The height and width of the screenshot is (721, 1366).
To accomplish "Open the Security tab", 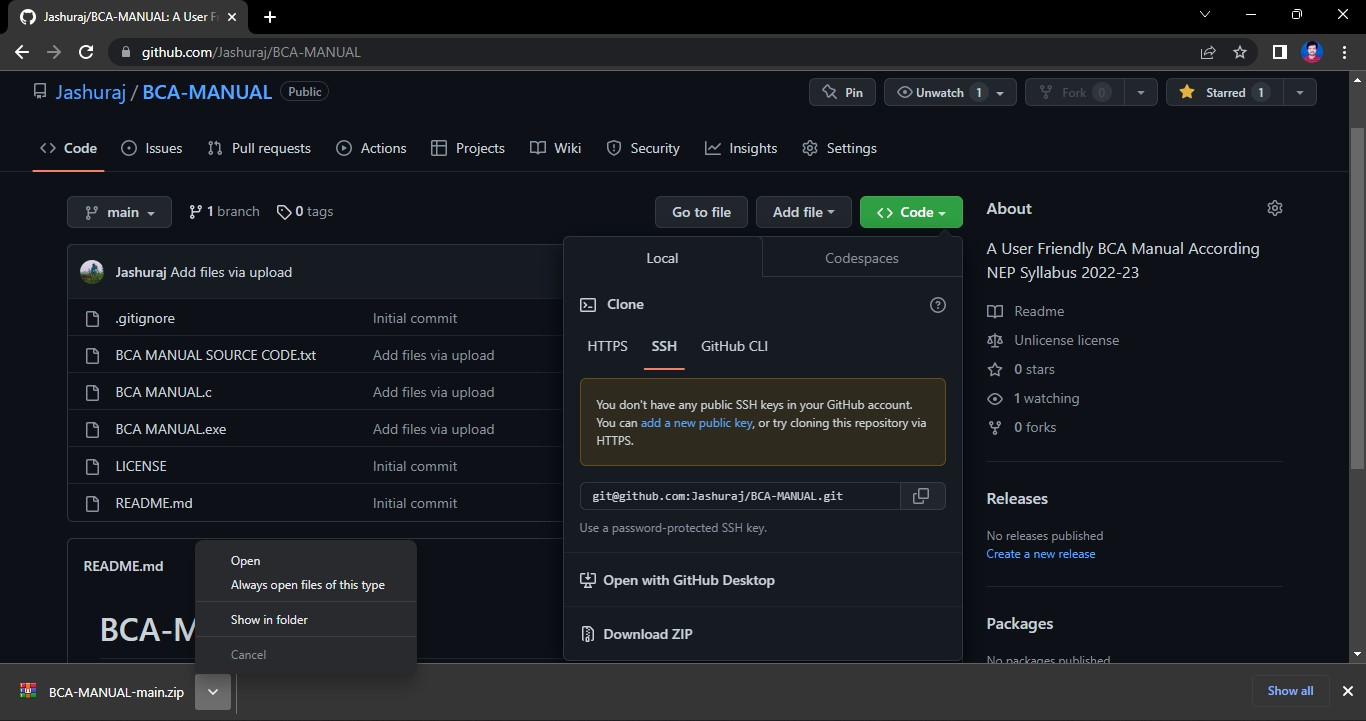I will tap(643, 148).
